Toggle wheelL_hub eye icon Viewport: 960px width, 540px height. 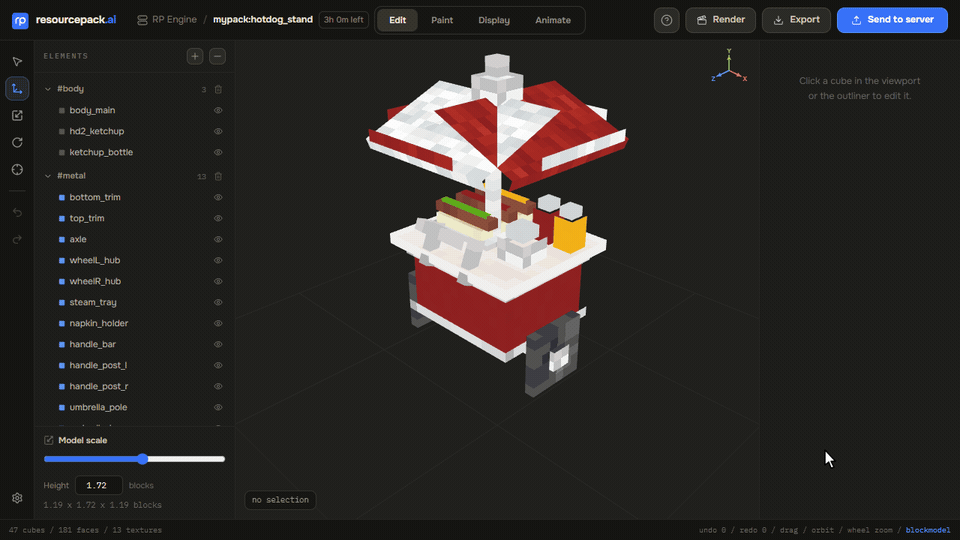coord(218,260)
